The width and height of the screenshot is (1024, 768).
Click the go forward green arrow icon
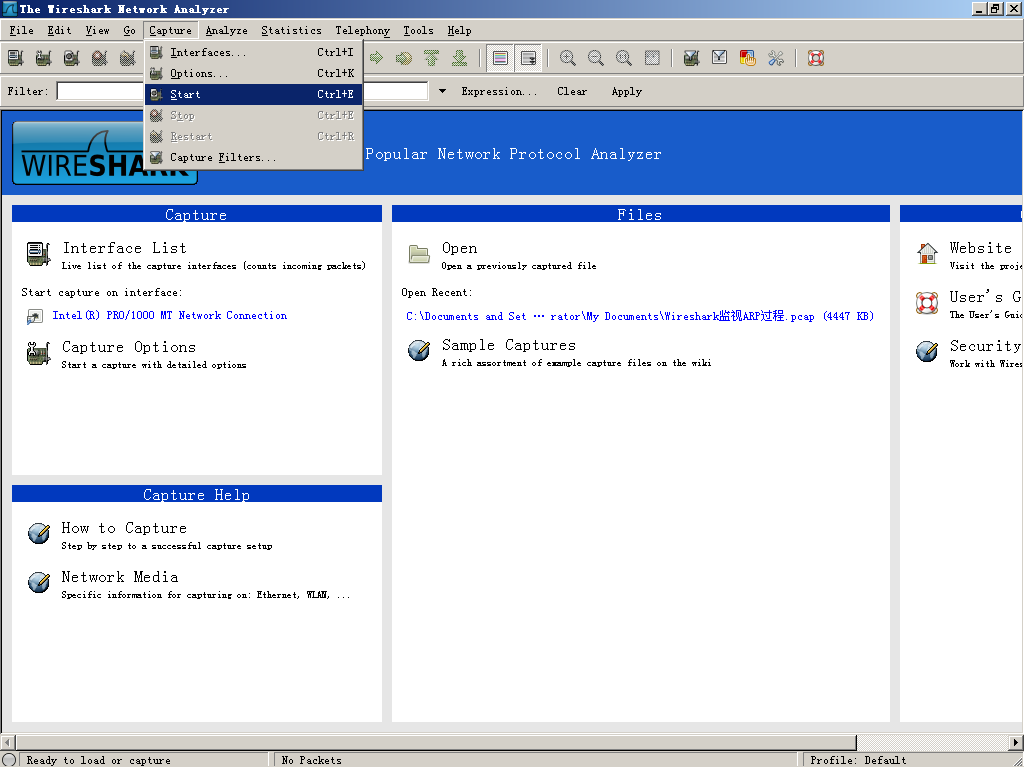click(x=376, y=58)
